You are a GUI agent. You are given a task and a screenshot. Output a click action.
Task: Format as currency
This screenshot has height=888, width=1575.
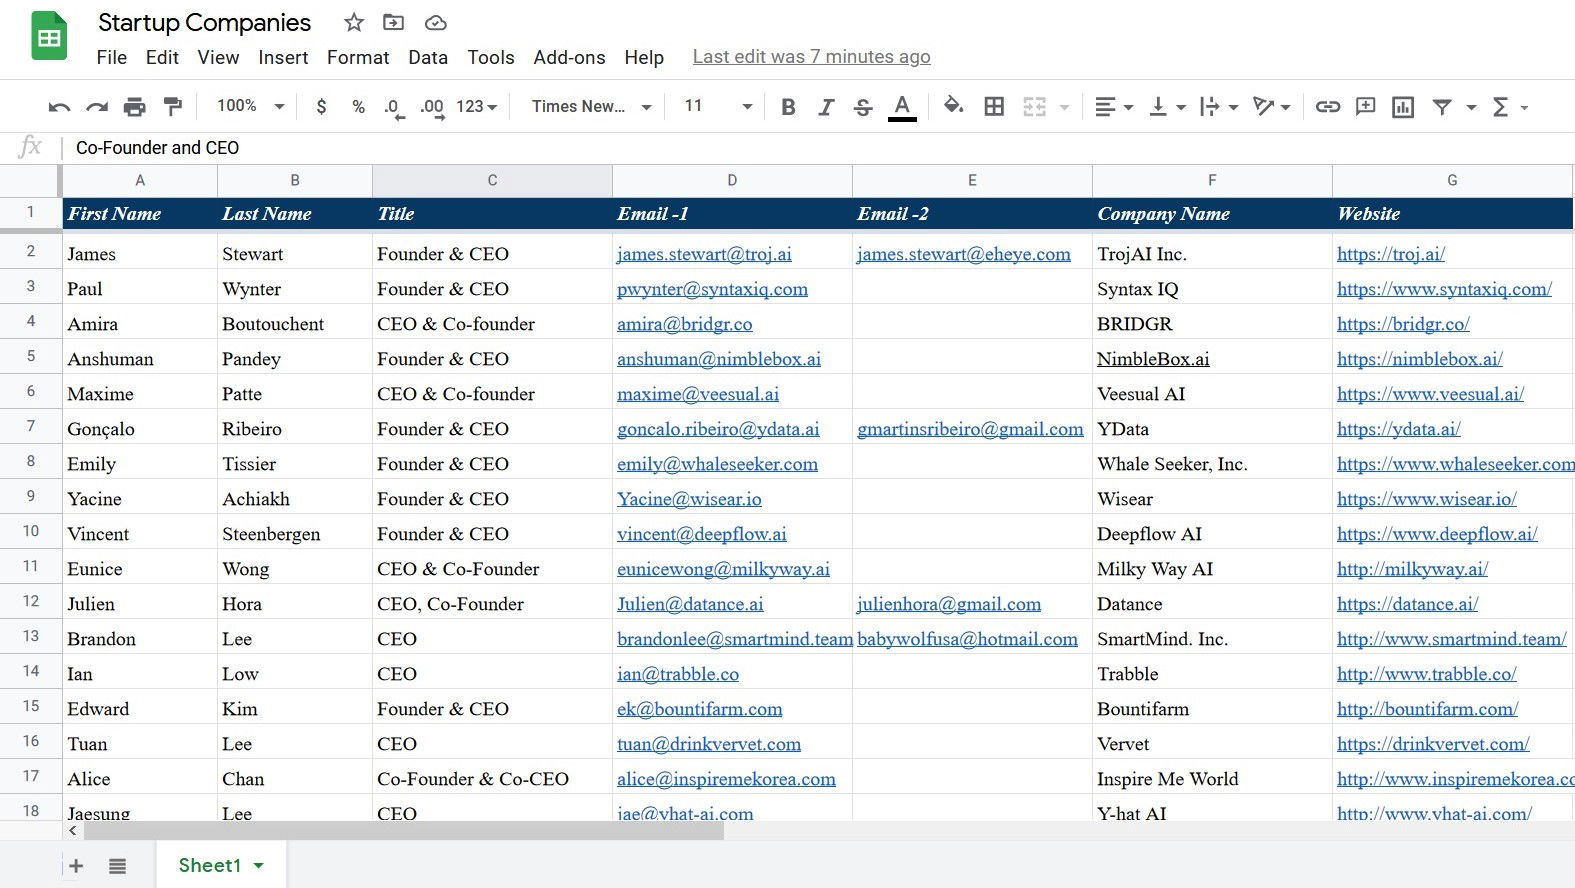(x=321, y=106)
